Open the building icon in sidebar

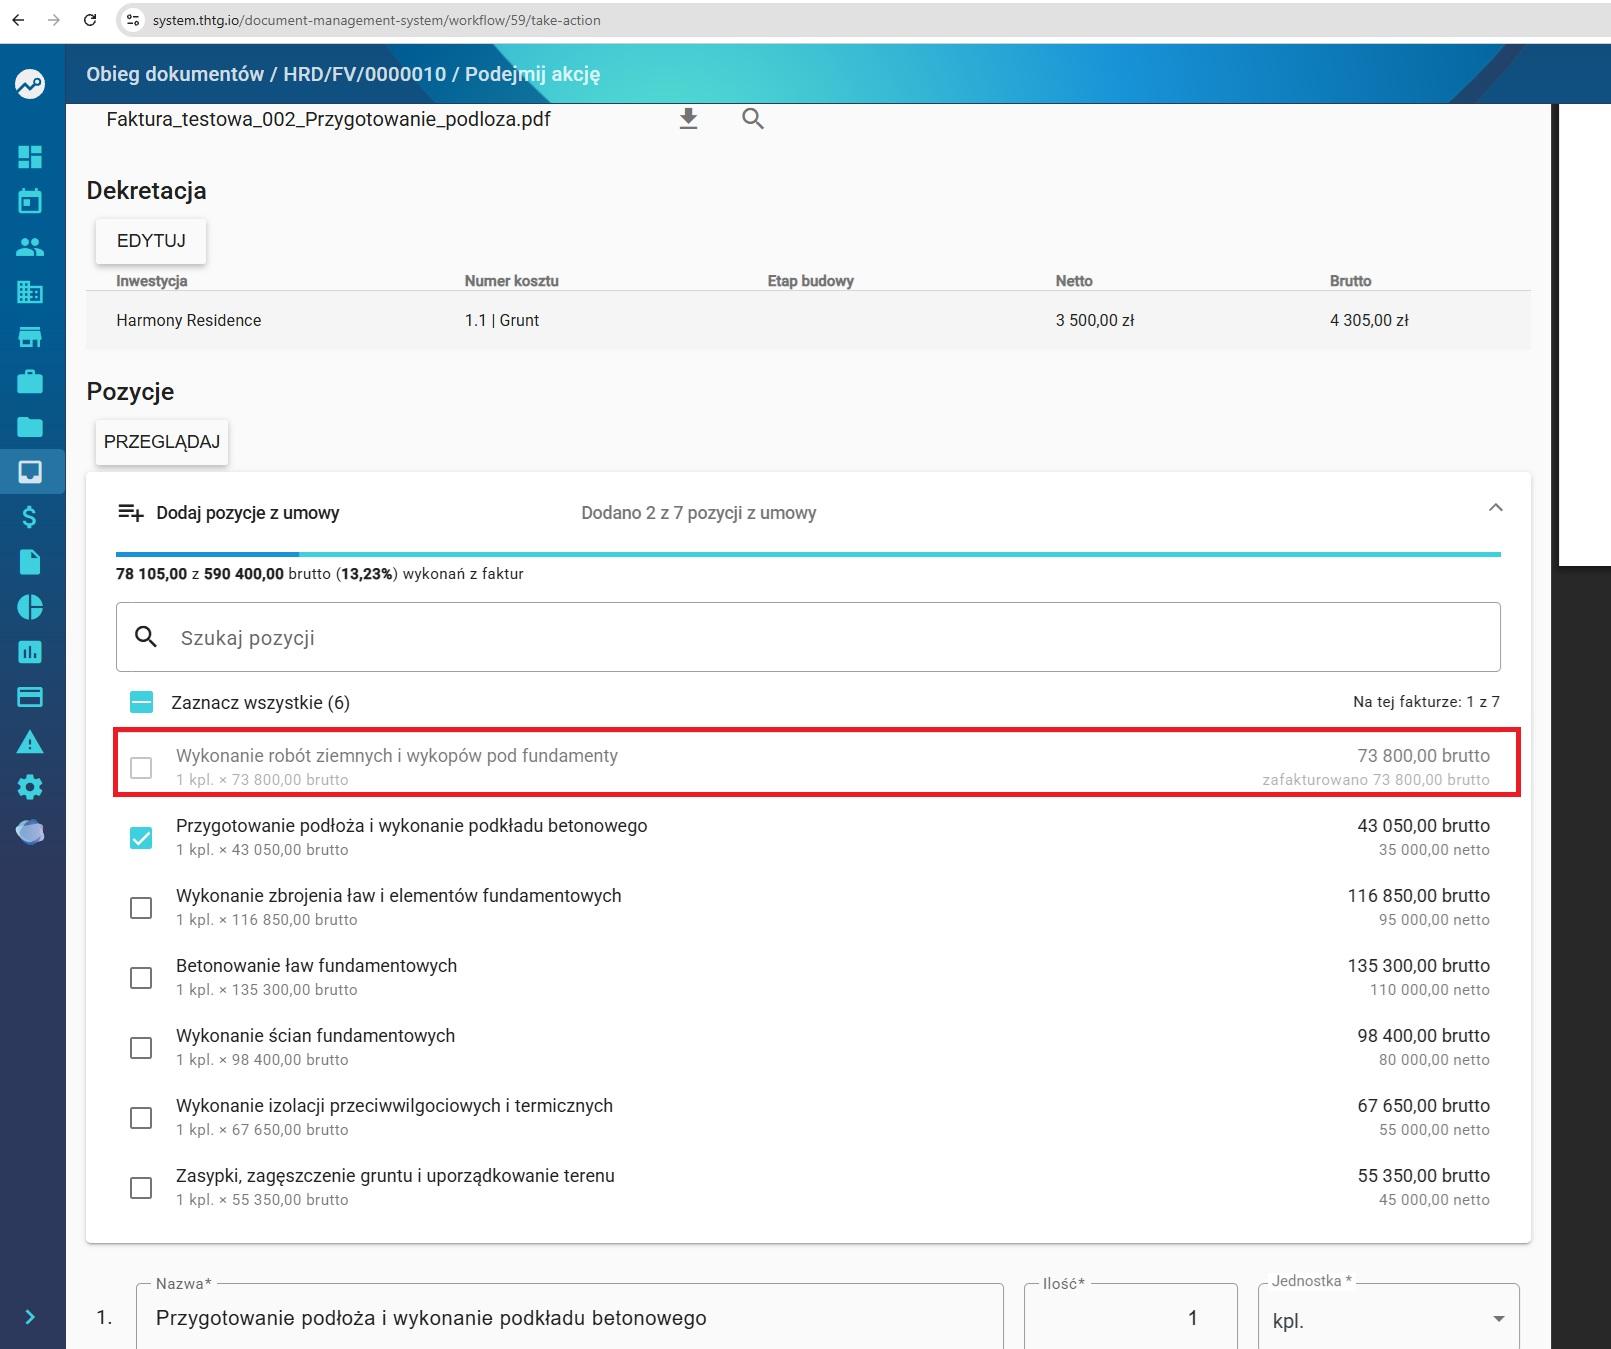[30, 292]
